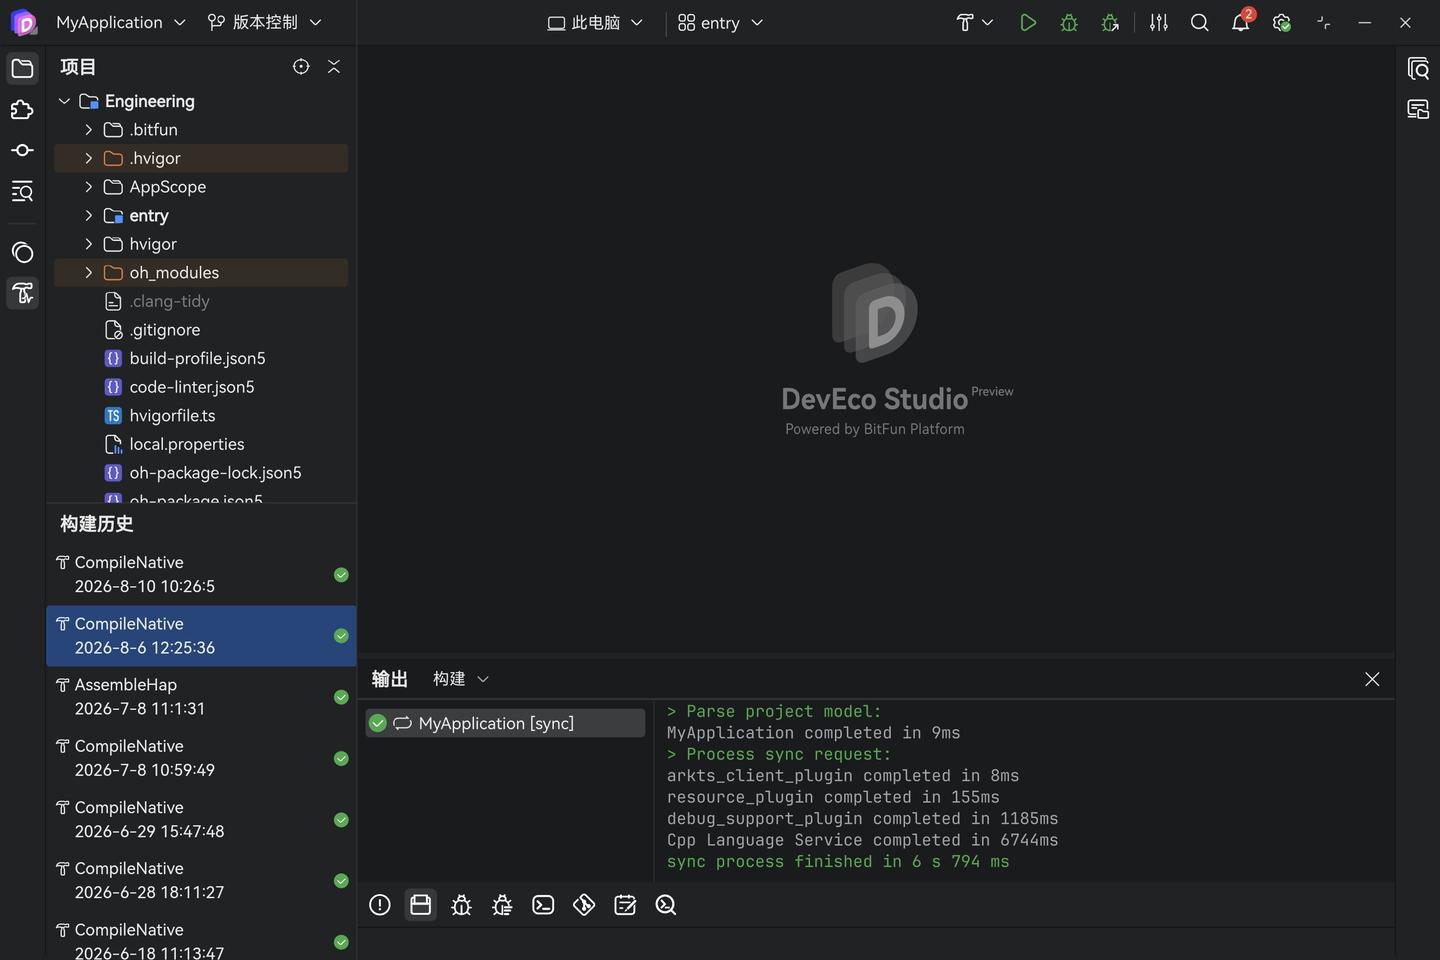1440x960 pixels.
Task: Open the problems warning icon in bottom bar
Action: click(x=380, y=905)
